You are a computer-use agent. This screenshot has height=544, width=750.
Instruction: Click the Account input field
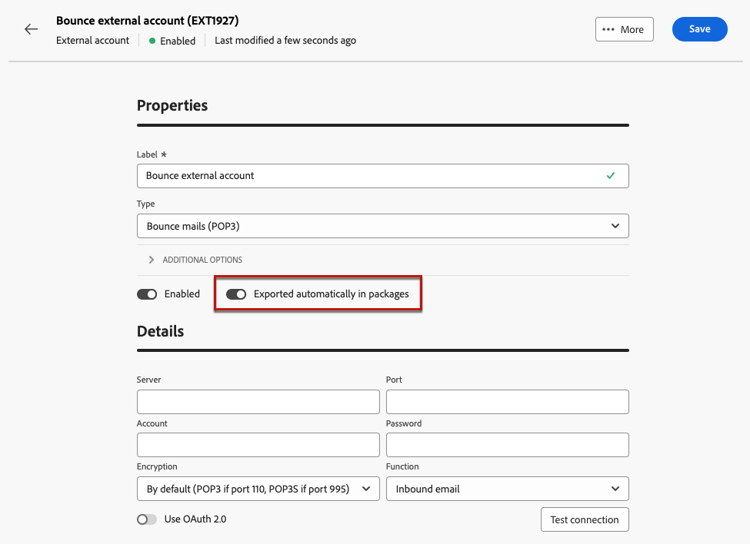pos(258,444)
